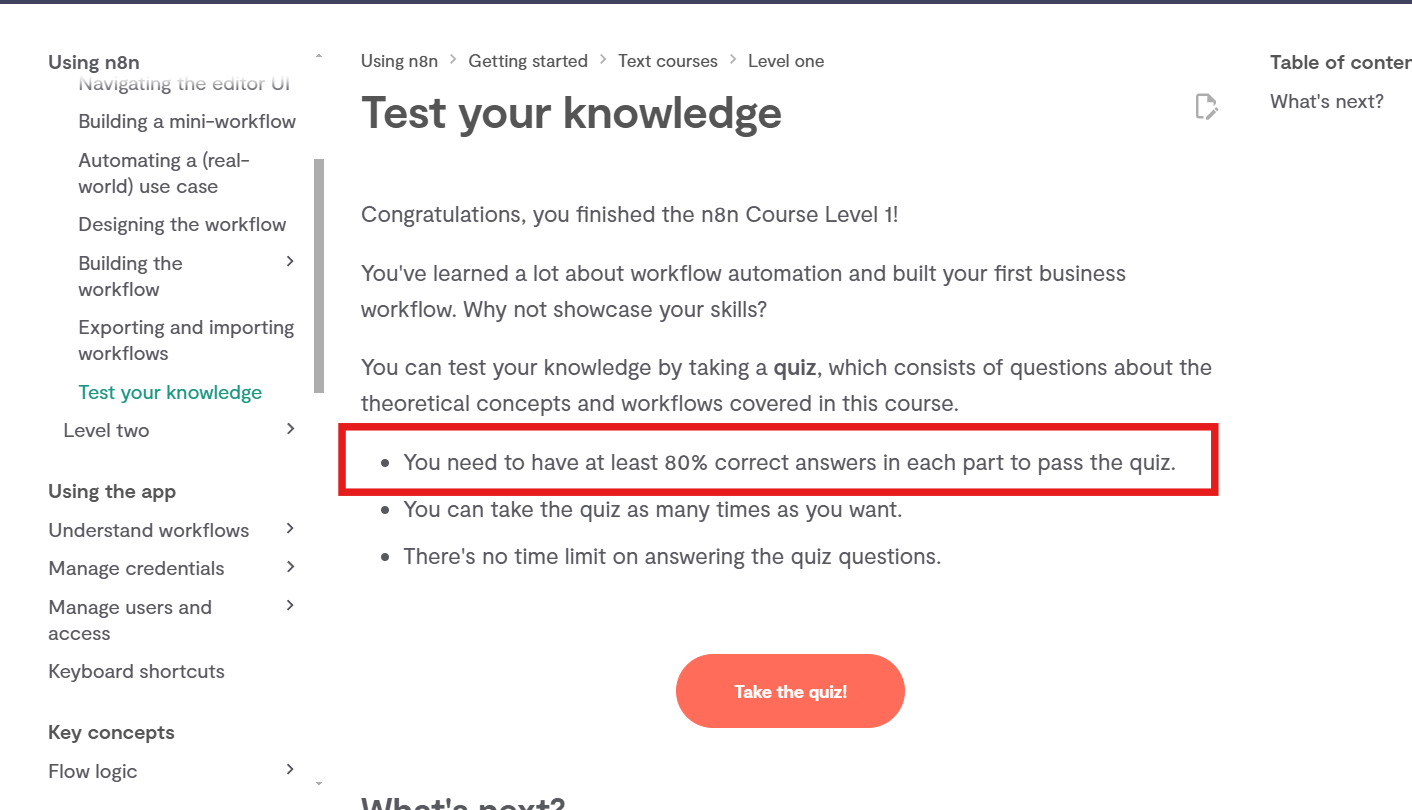Open Keyboard shortcuts page
Screen dimensions: 1412x810
136,671
